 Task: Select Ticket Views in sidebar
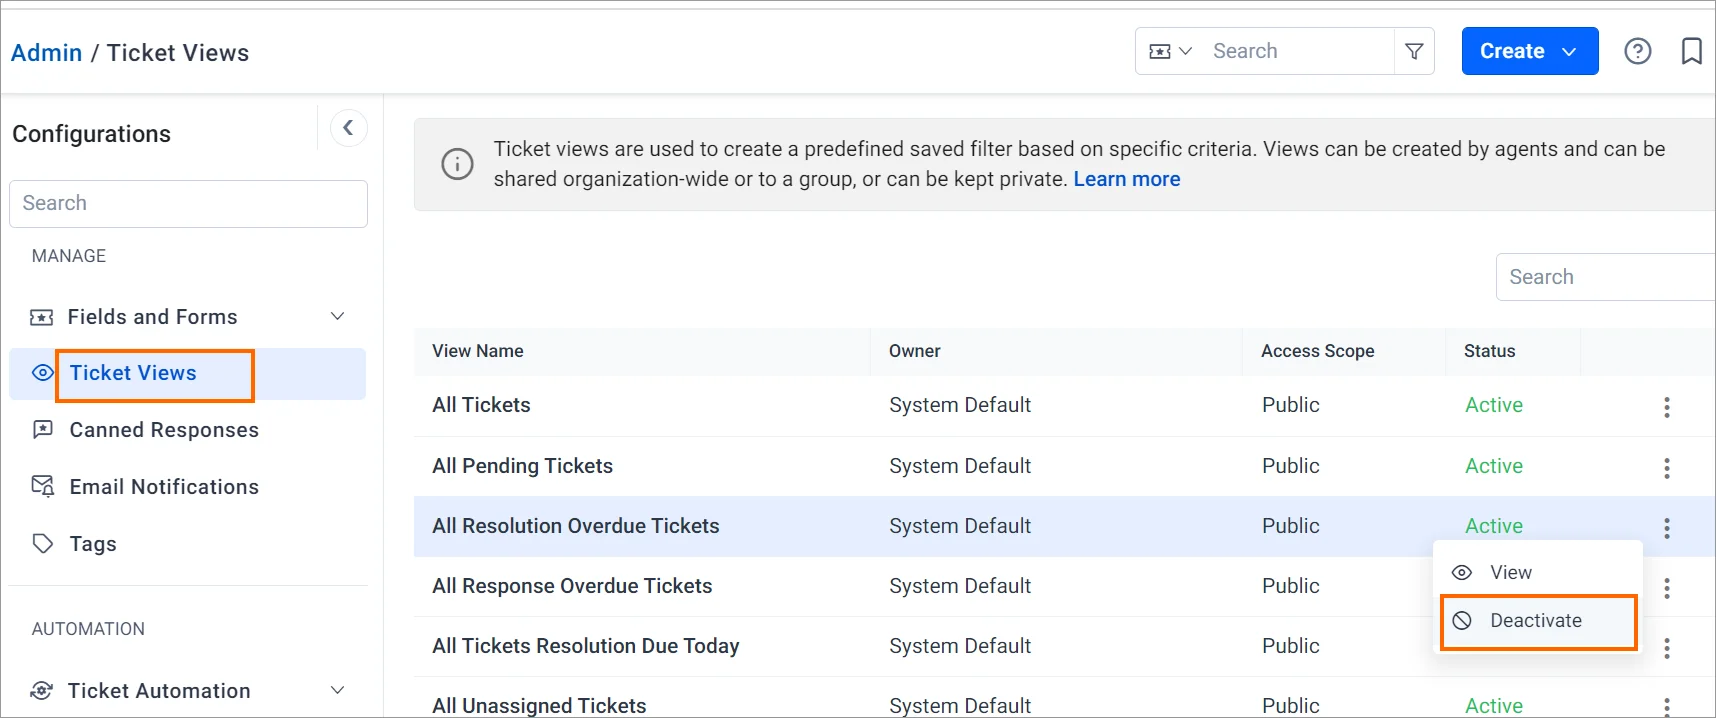(133, 373)
